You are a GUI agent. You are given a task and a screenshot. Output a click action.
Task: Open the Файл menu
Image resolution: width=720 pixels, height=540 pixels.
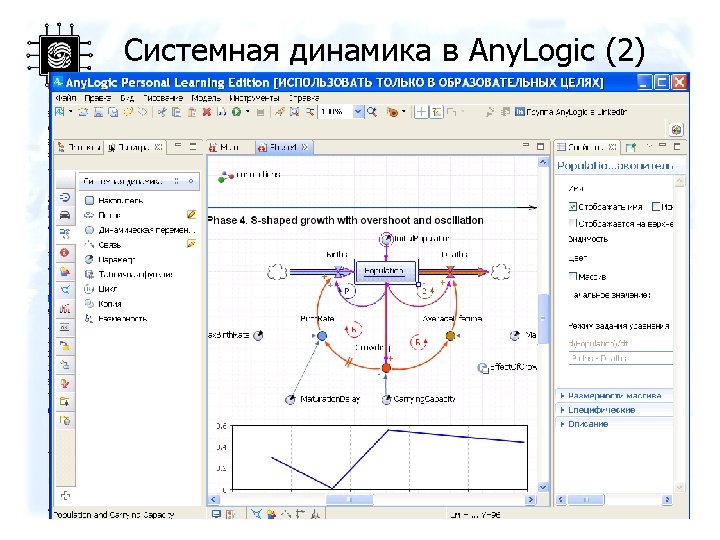pos(65,98)
